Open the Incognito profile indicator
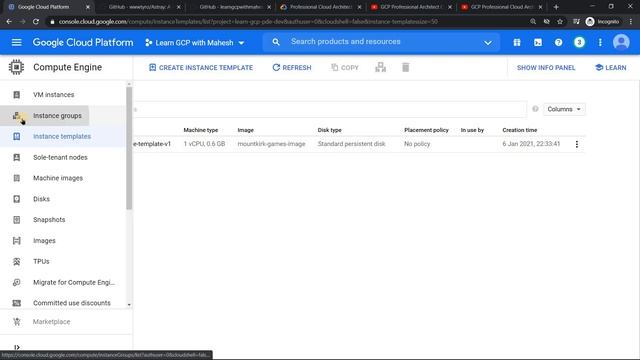The width and height of the screenshot is (640, 360). pos(602,22)
